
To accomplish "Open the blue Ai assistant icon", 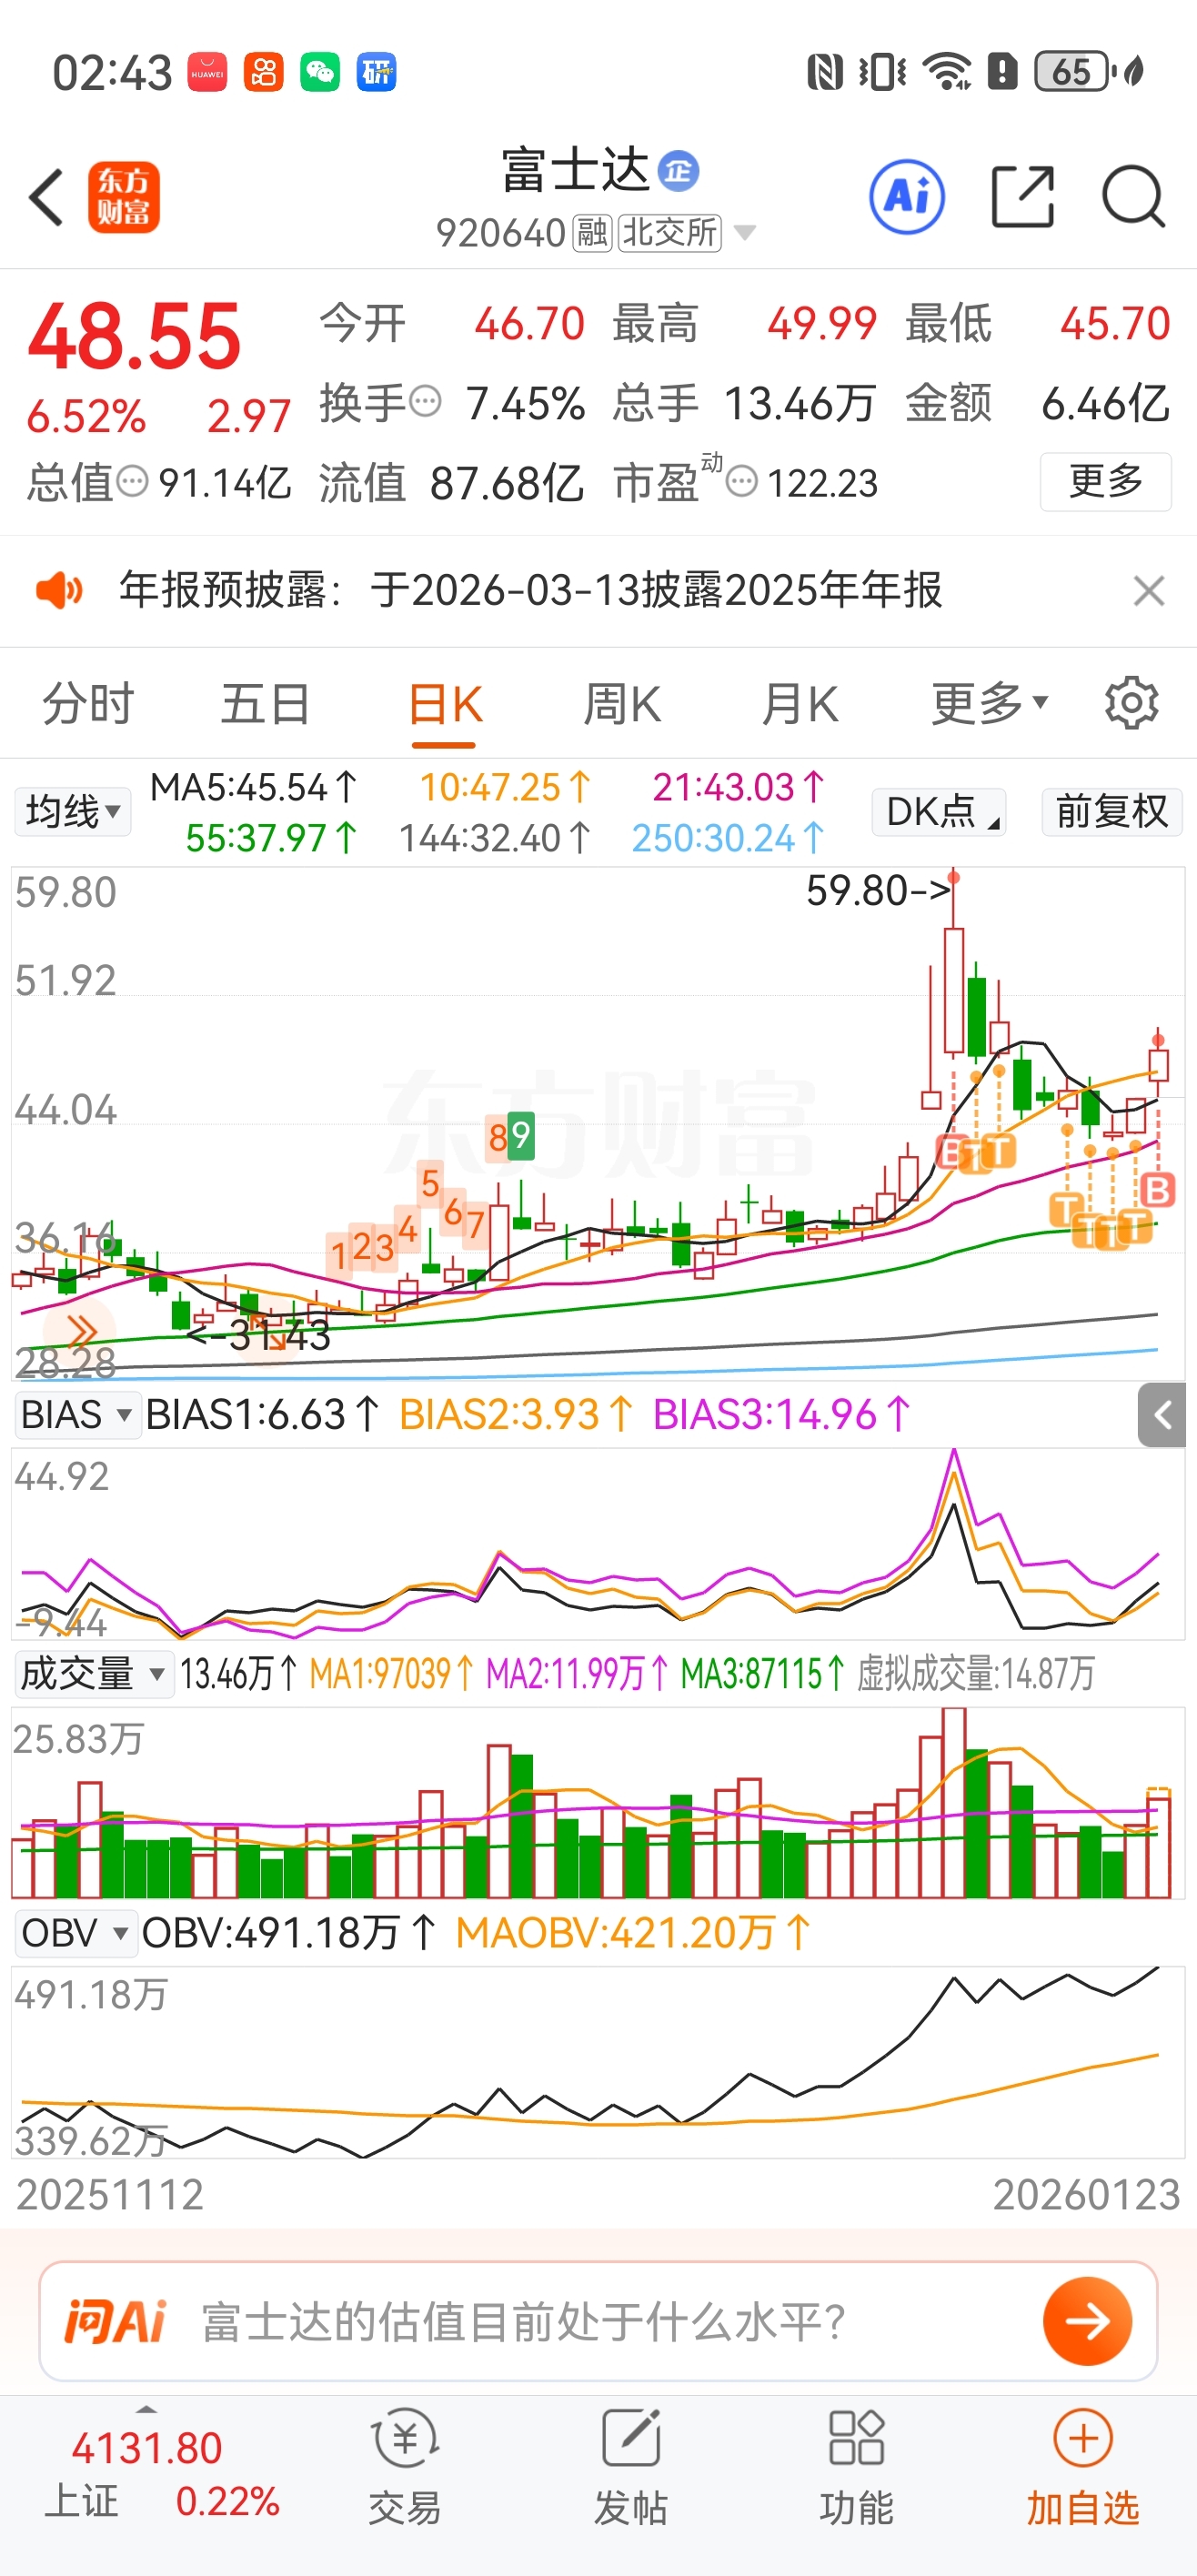I will (x=907, y=196).
